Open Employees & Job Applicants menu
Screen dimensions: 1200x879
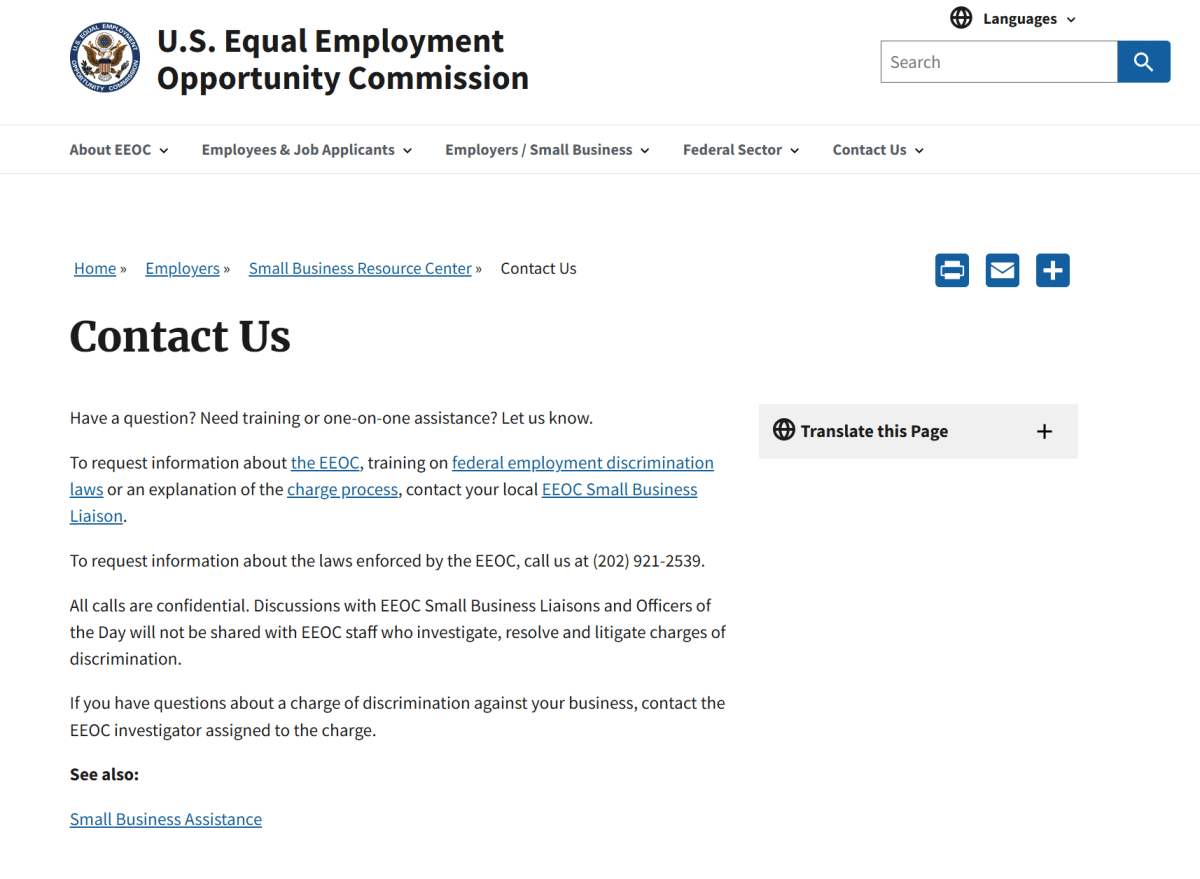click(307, 150)
